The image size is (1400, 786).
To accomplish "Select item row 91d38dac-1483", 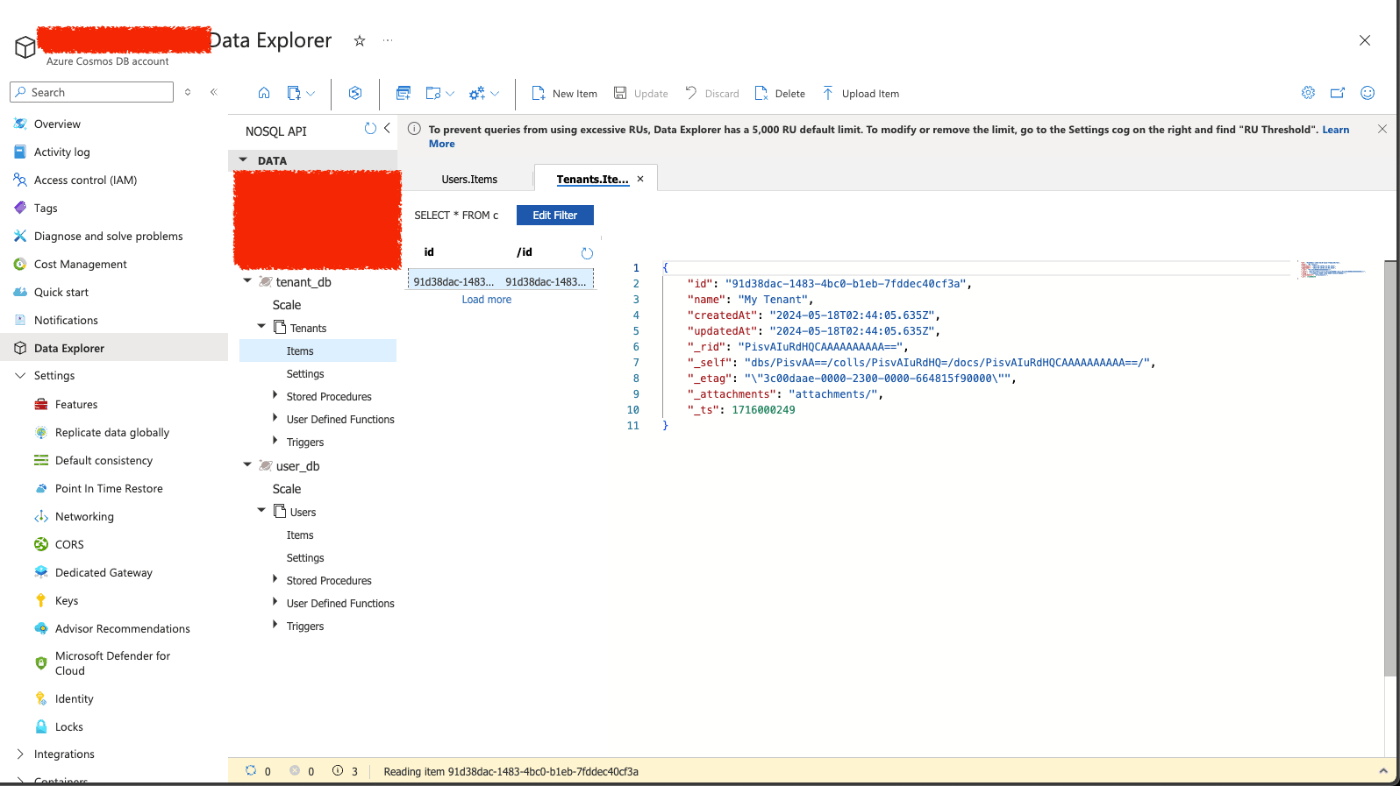I will coord(501,282).
